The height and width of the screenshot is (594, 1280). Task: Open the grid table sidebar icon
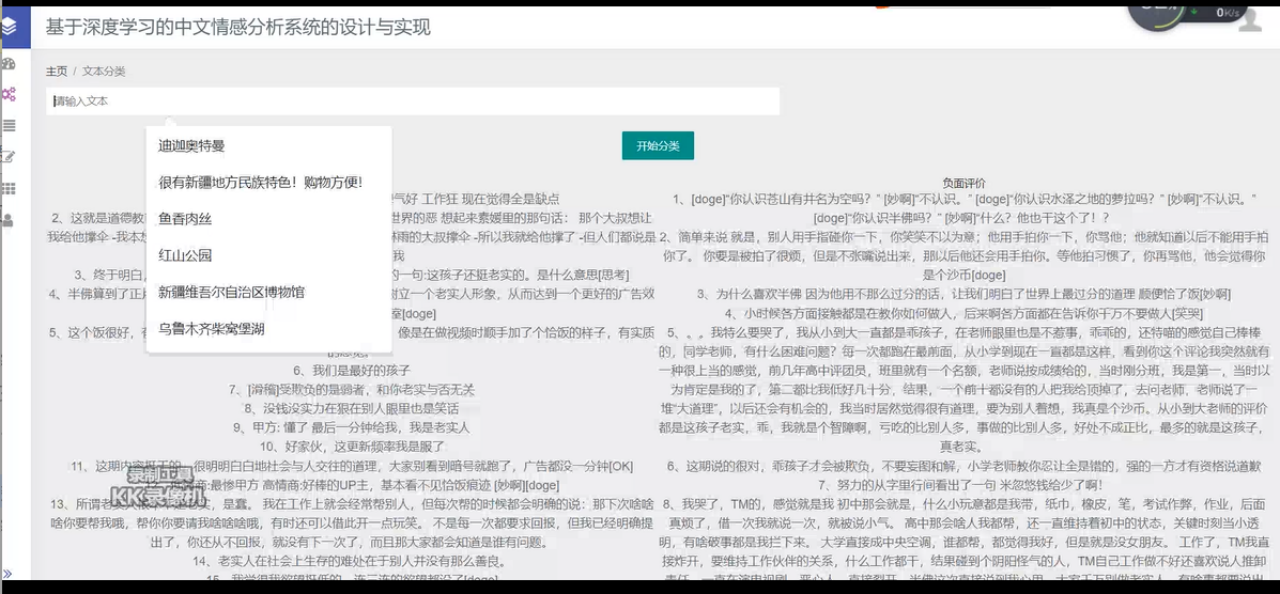pos(9,189)
